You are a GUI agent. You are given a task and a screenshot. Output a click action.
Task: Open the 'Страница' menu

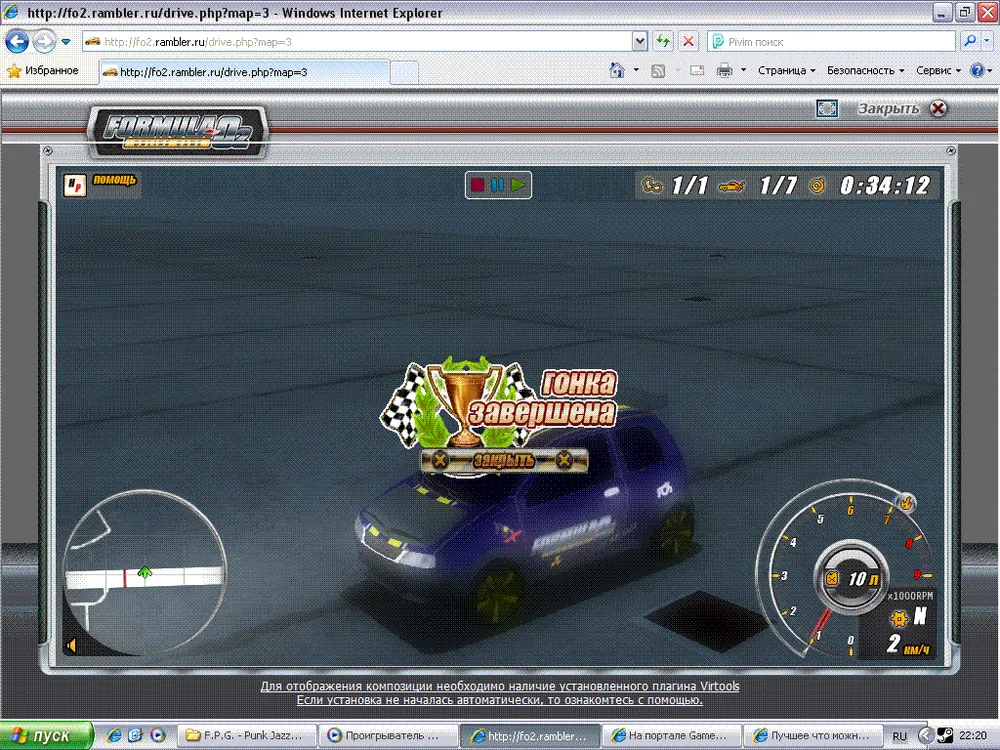(x=786, y=71)
